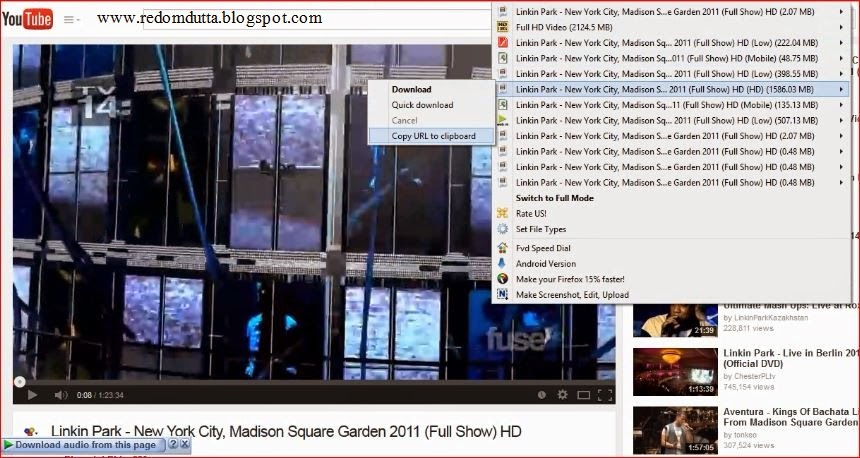Open the 1:13:39 duration video thumbnail
Screen dimensions: 860x458
[675, 372]
